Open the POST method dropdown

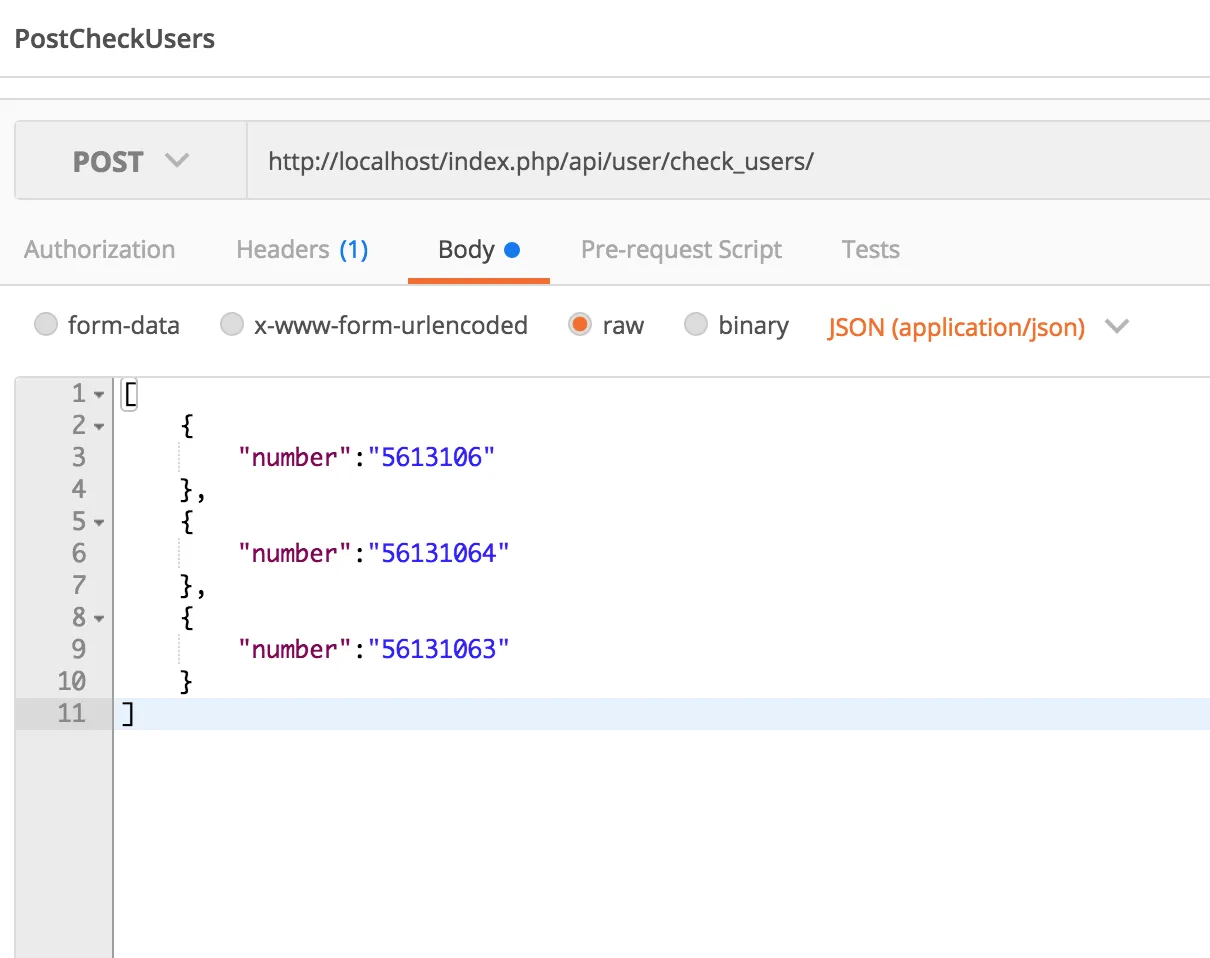(130, 162)
